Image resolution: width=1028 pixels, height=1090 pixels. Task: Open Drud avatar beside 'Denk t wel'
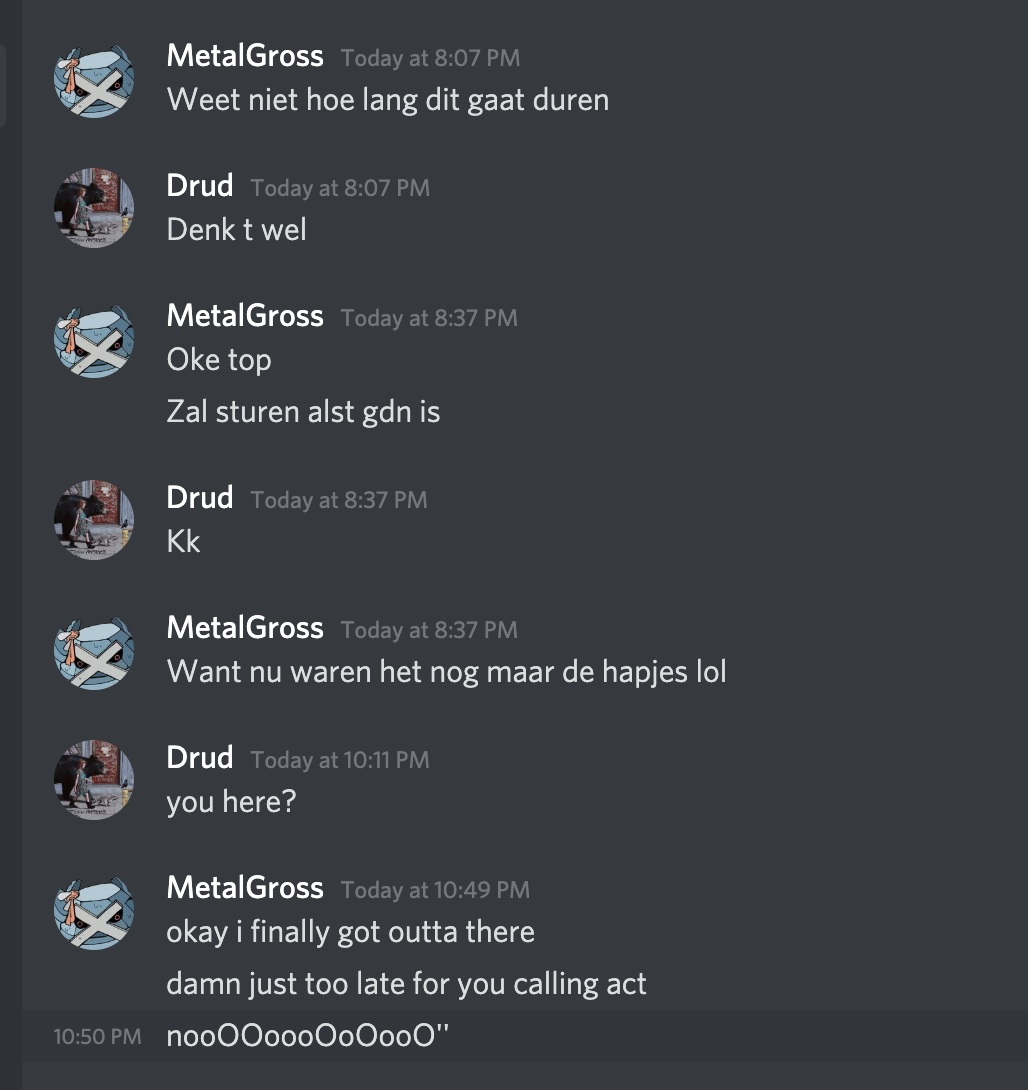[x=94, y=208]
